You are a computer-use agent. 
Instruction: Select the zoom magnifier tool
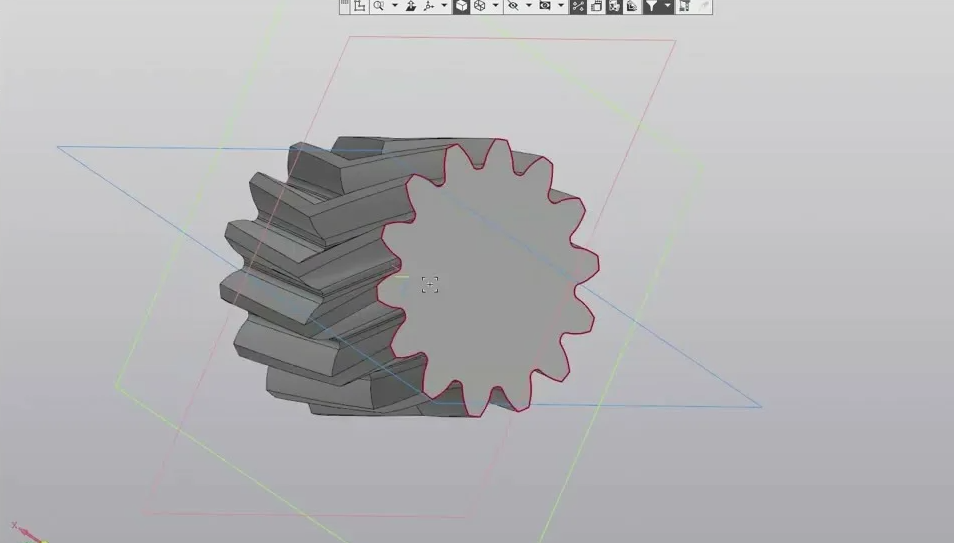click(379, 6)
